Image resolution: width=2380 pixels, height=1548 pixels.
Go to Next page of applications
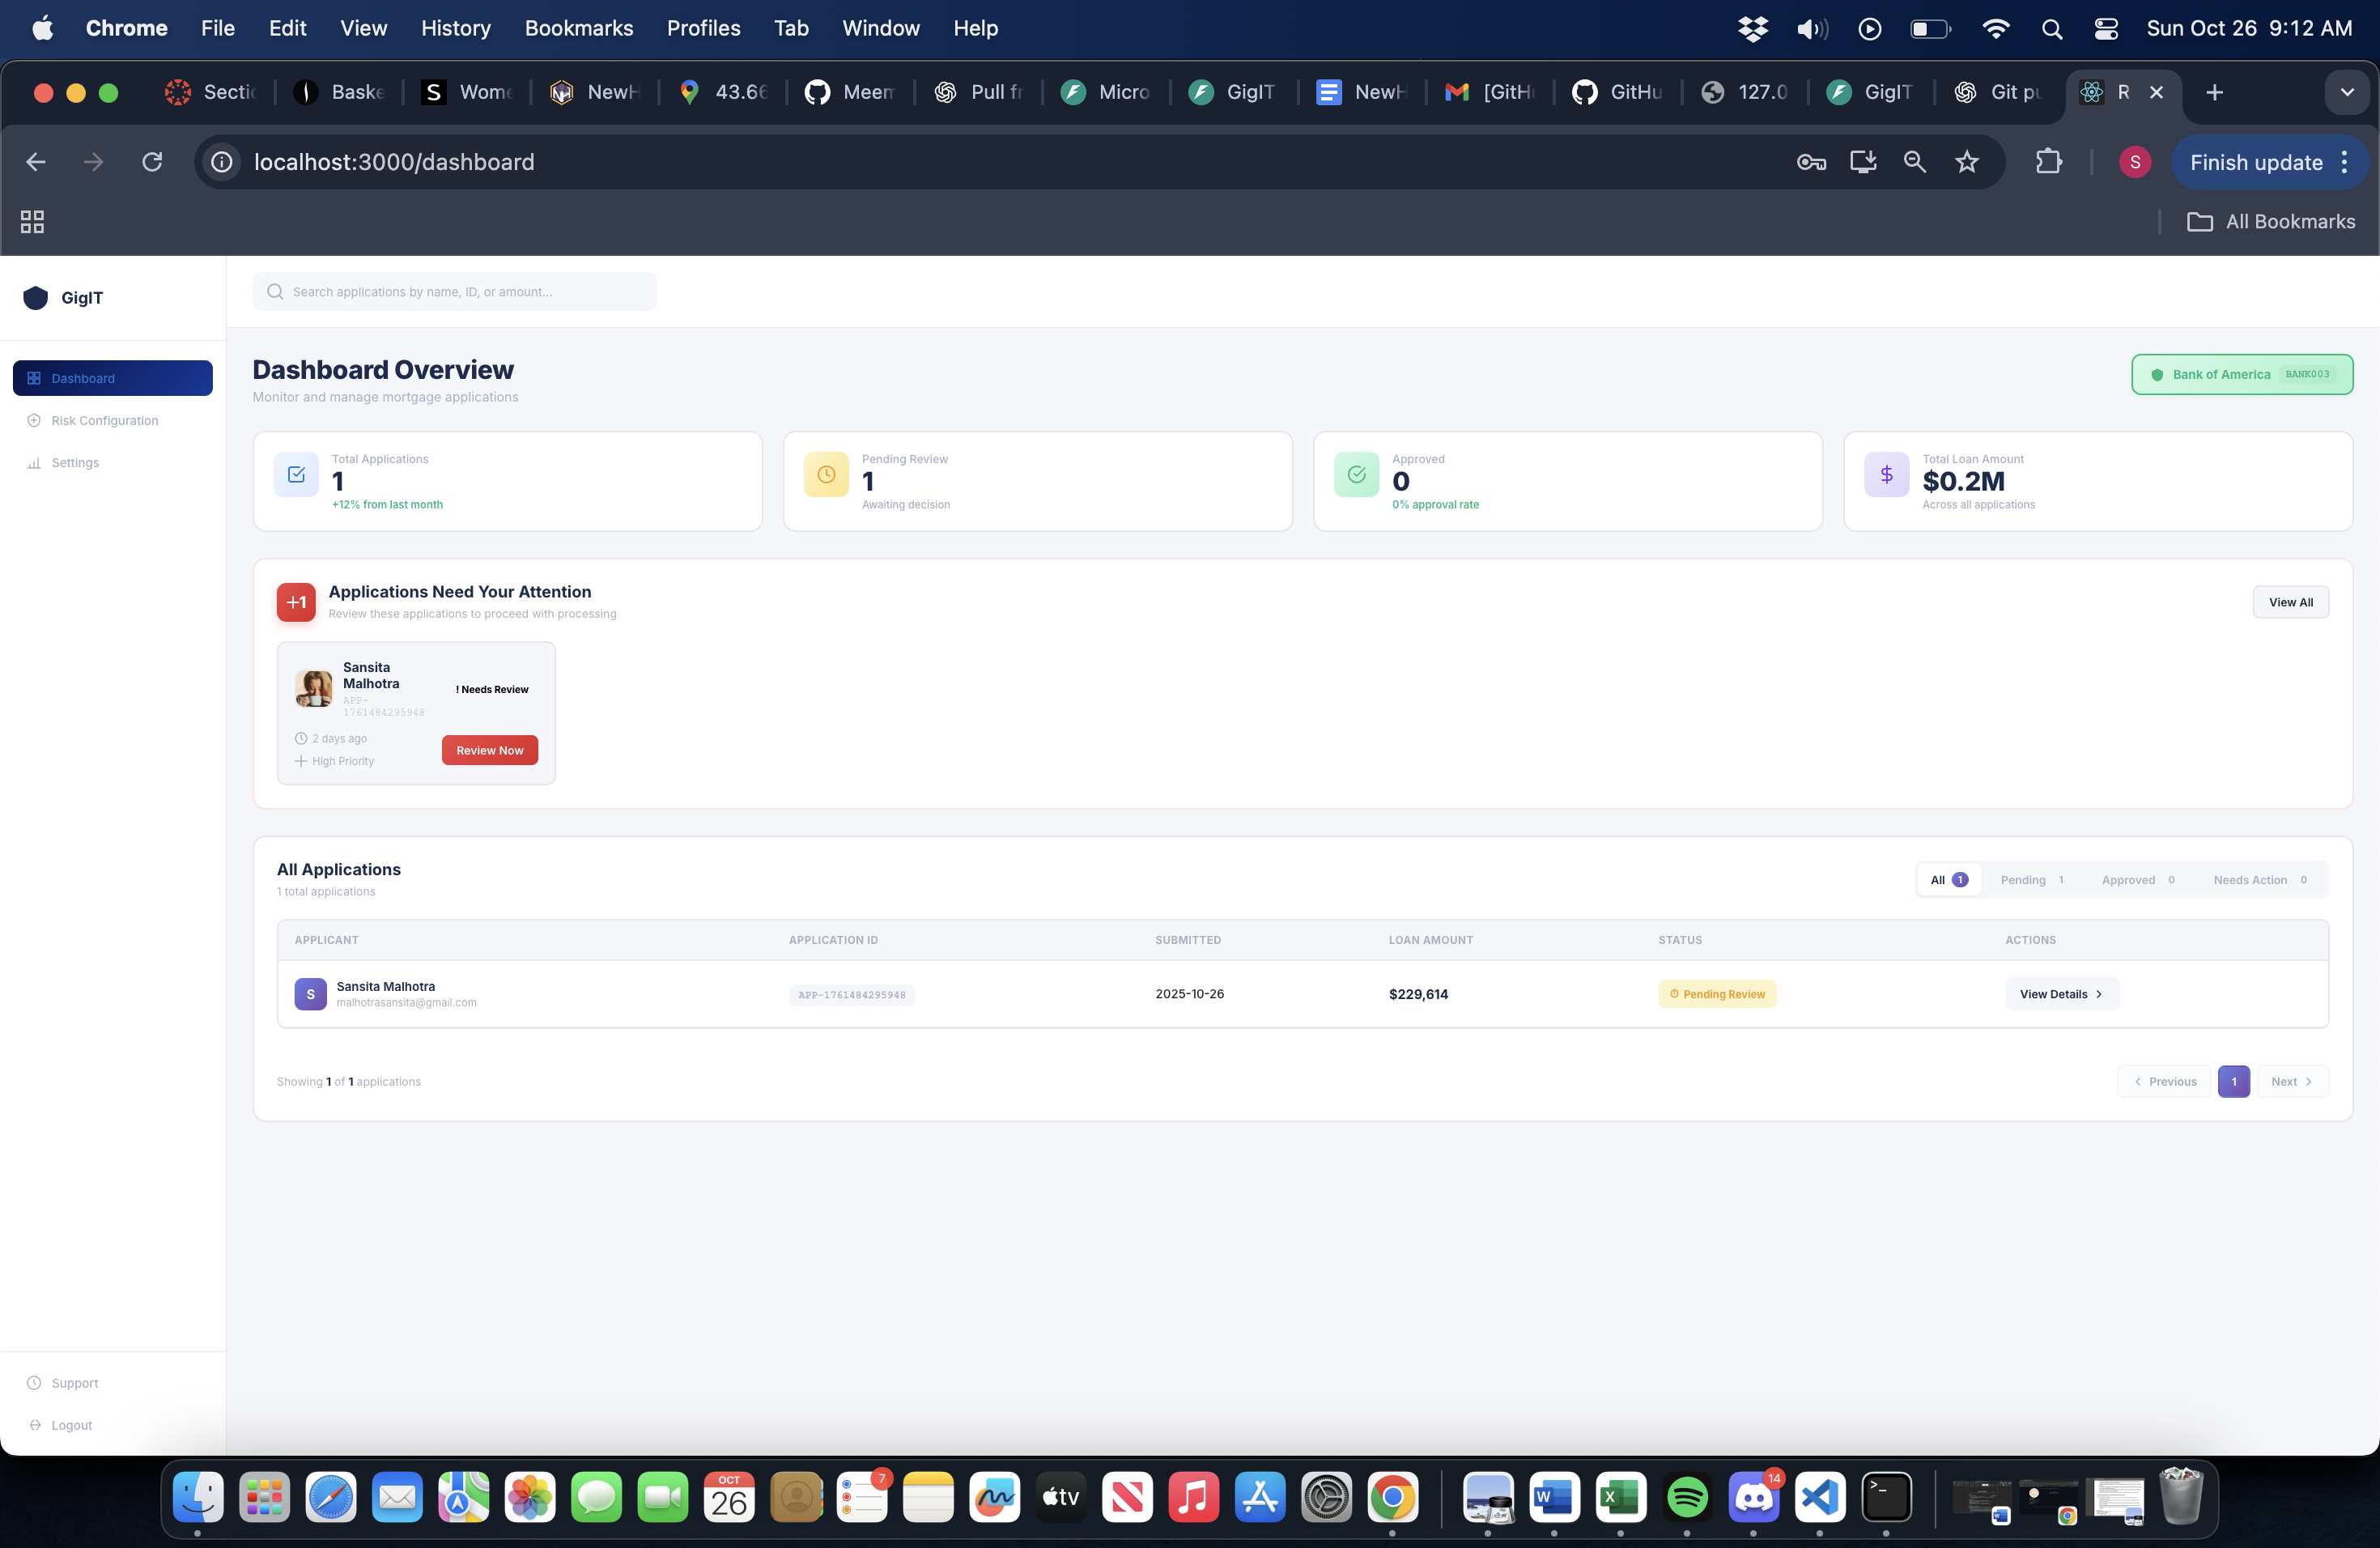click(2291, 1081)
